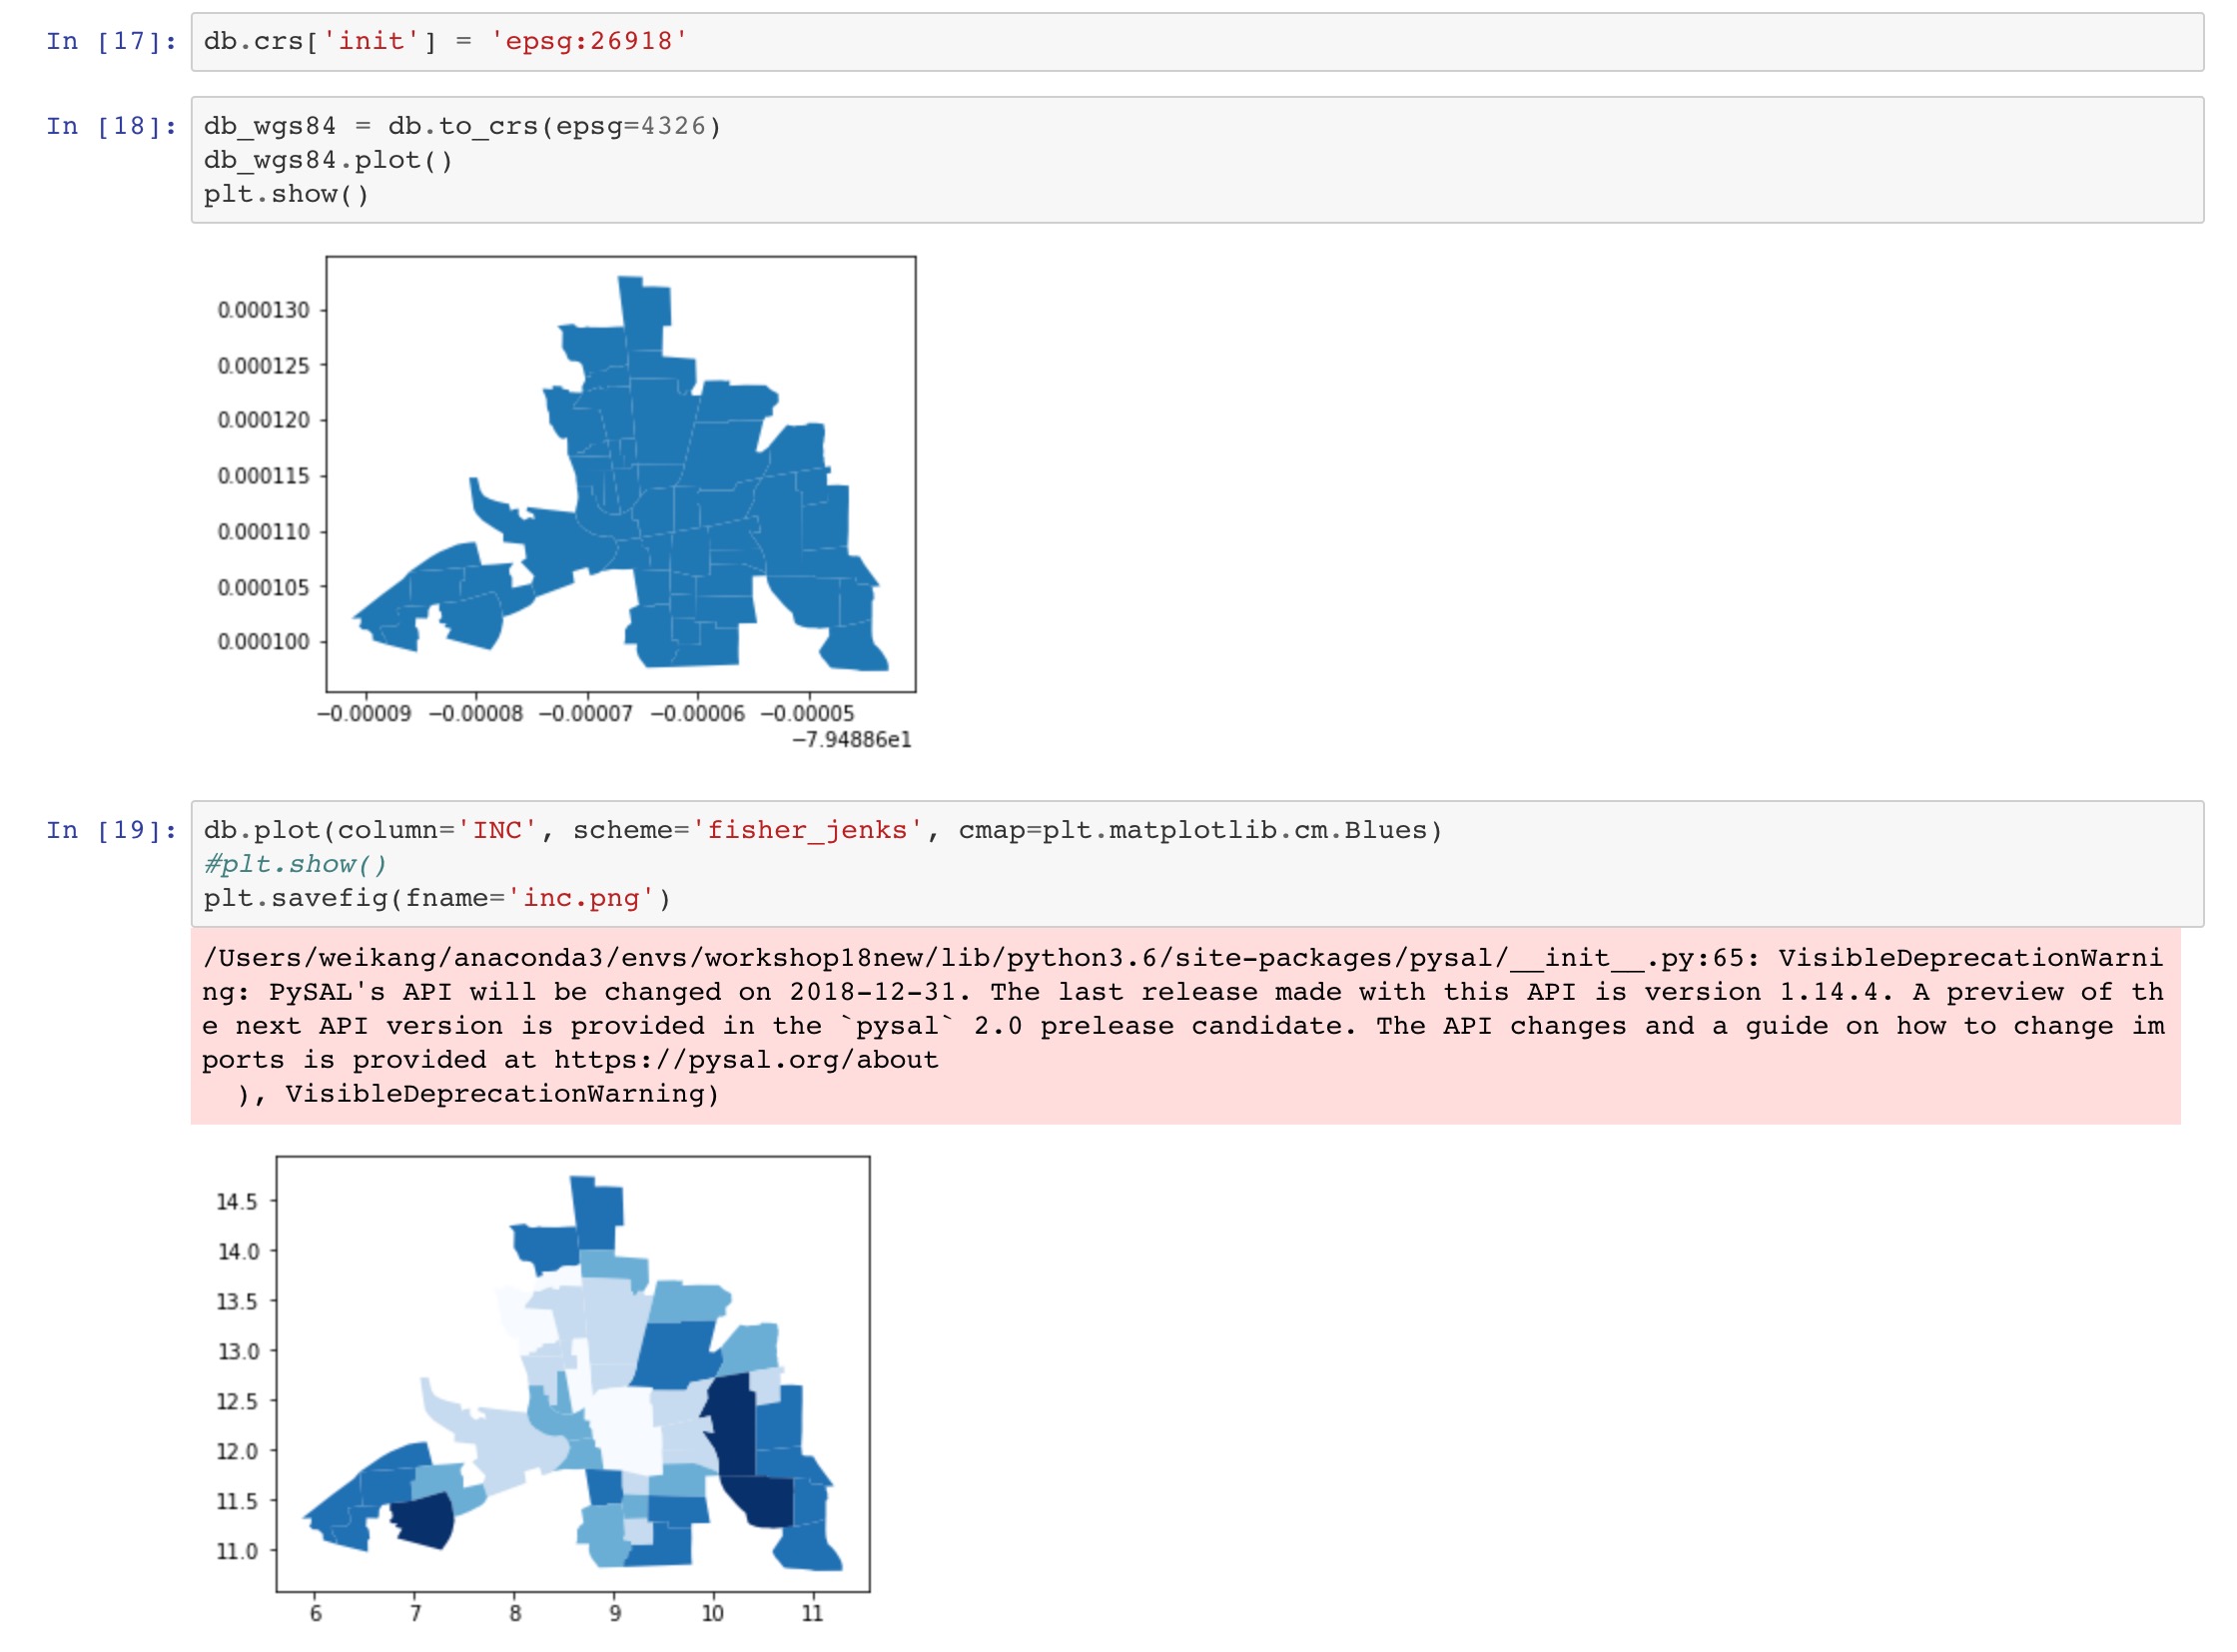
Task: Click the darkest navy region in choropleth
Action: coord(735,1430)
